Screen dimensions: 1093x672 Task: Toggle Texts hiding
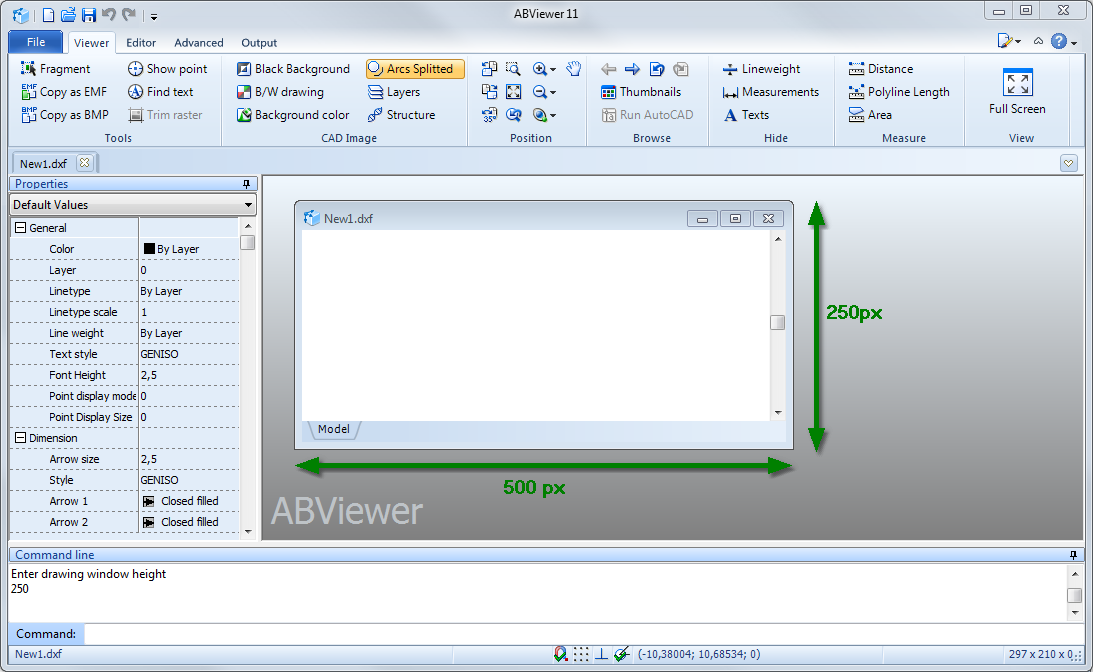coord(746,114)
